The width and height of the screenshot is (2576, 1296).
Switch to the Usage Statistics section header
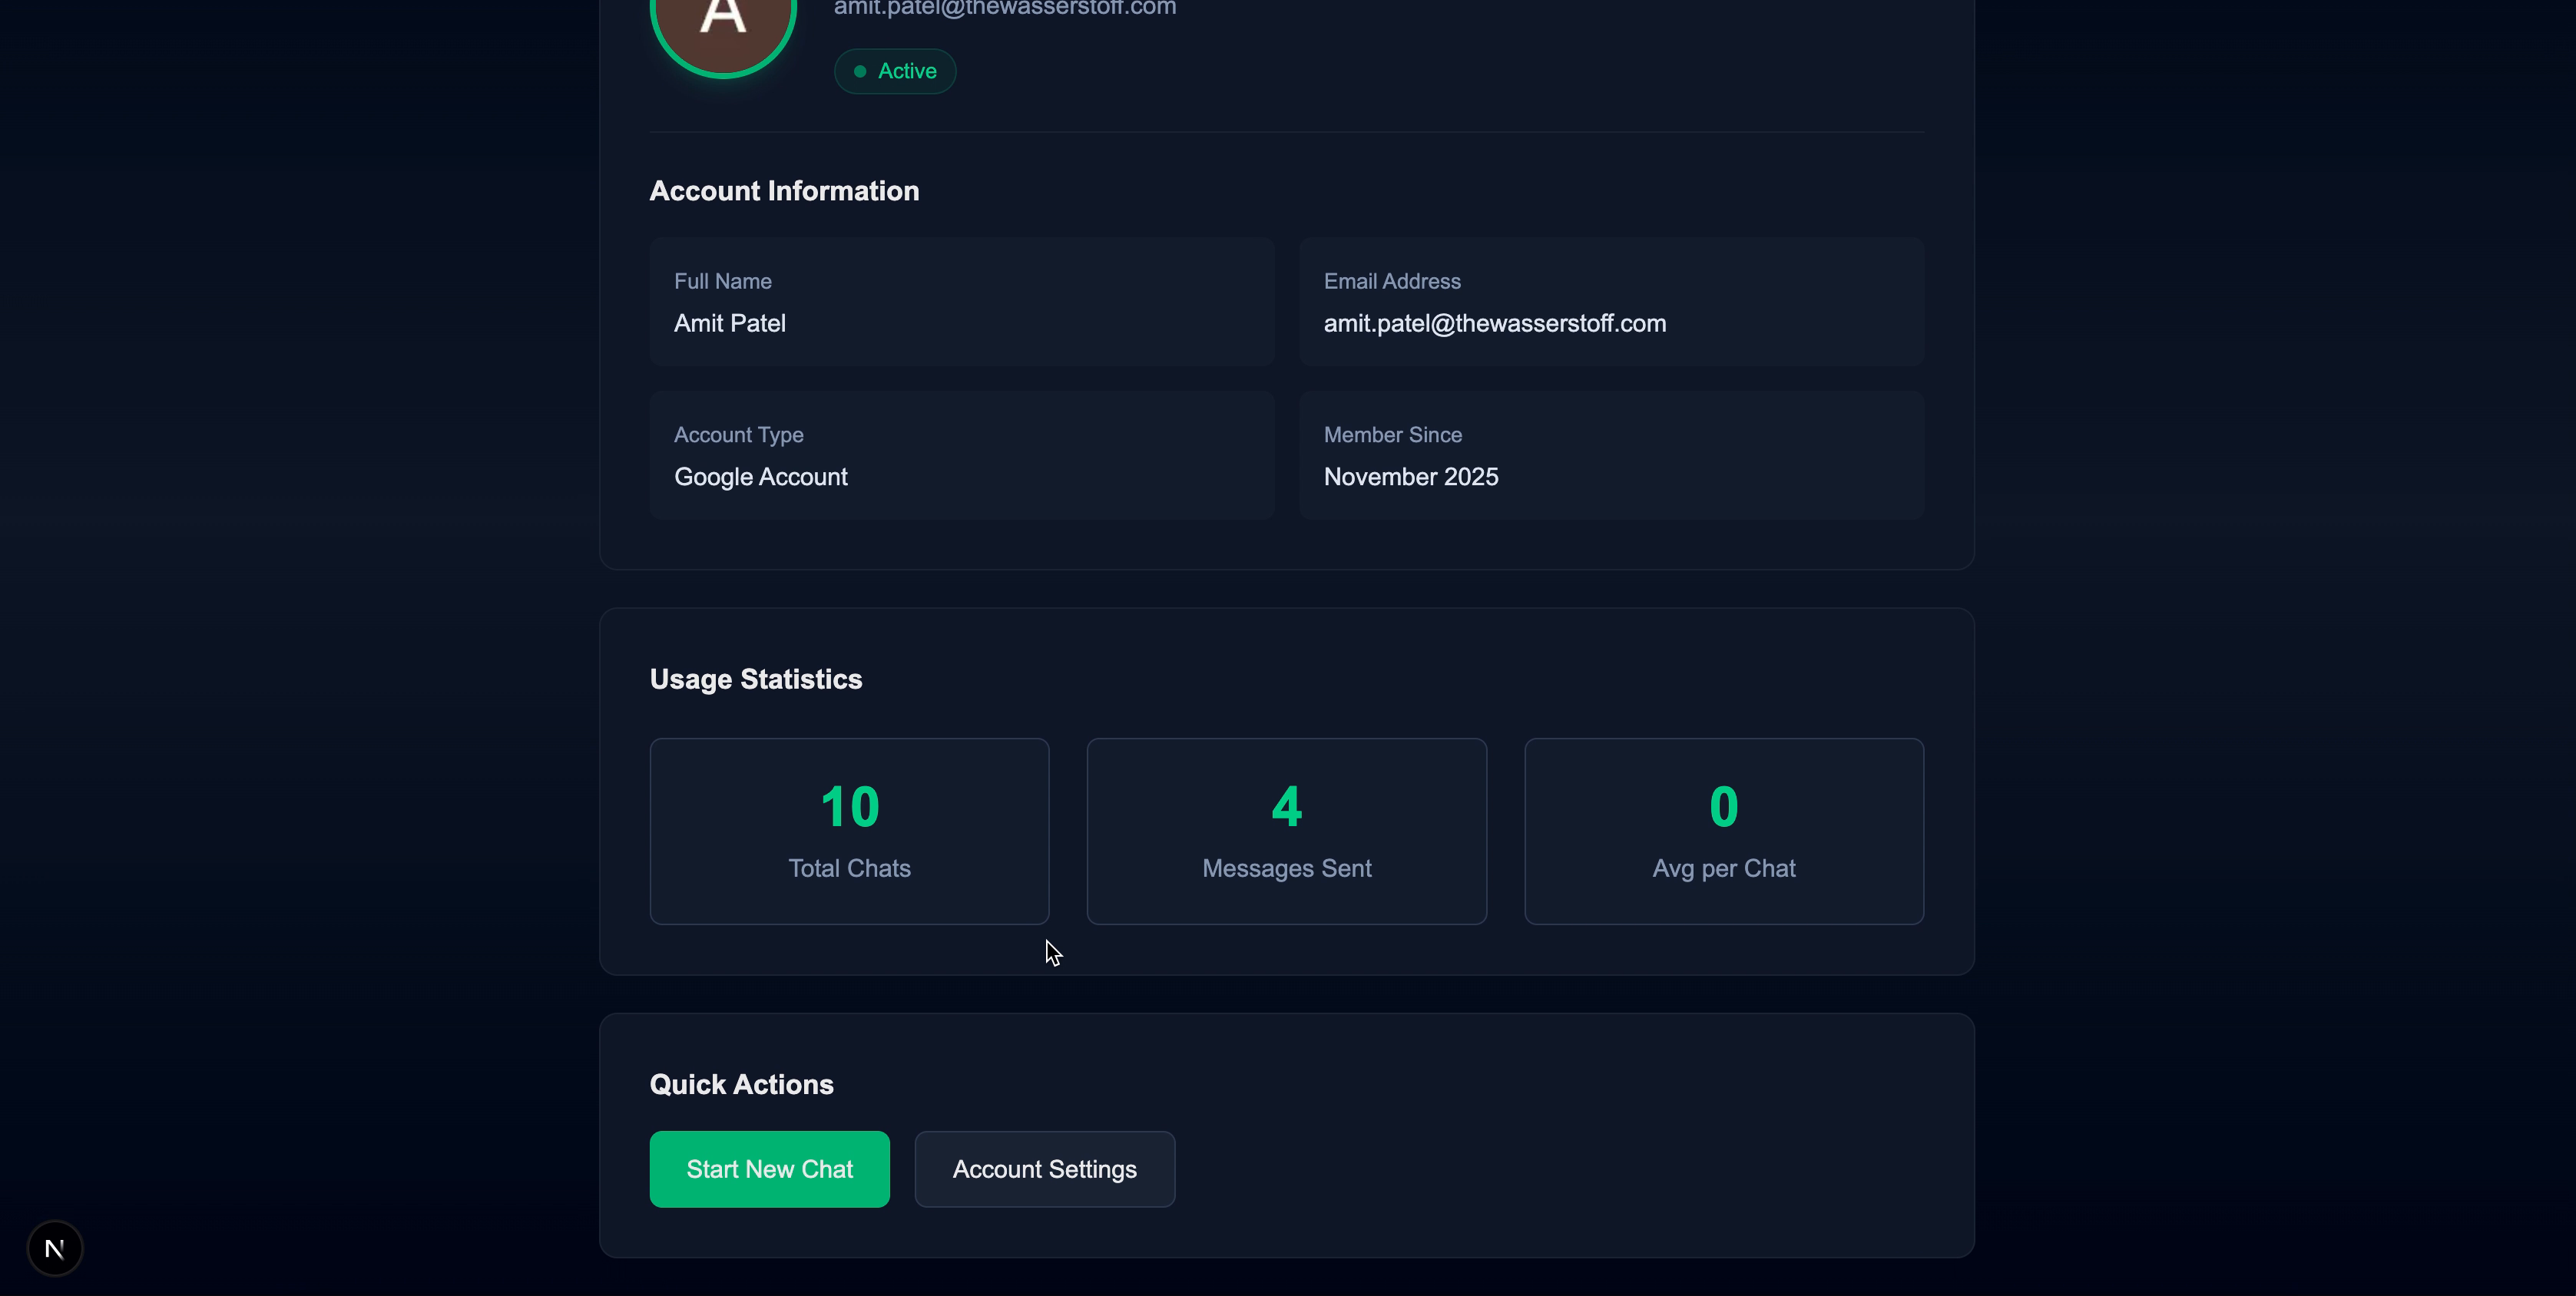pyautogui.click(x=755, y=678)
